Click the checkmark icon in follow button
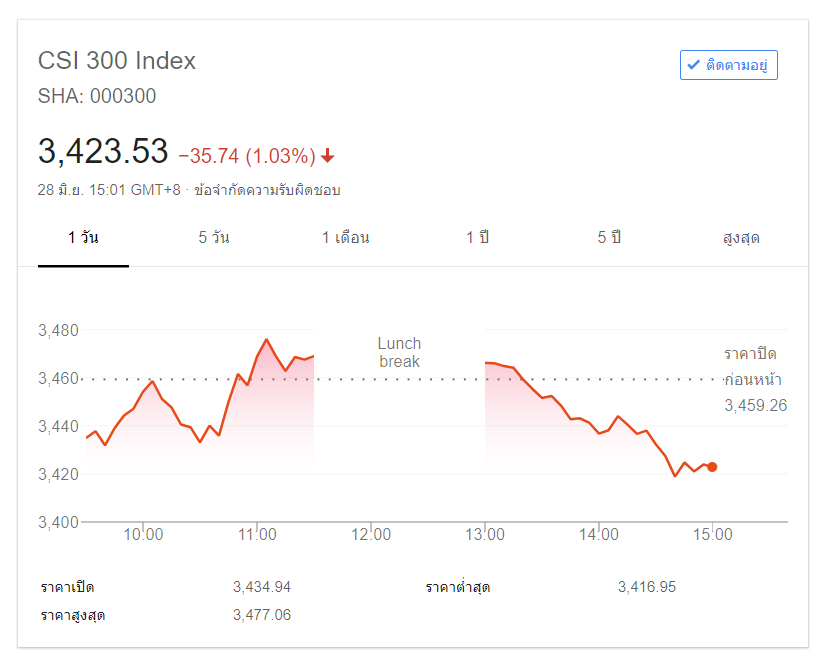Image resolution: width=830 pixels, height=669 pixels. (693, 65)
